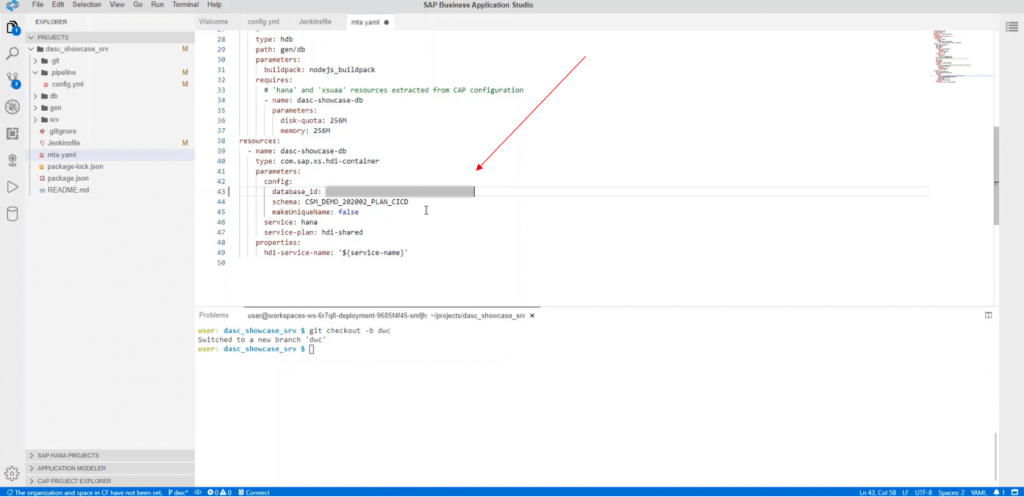
Task: Open the Run menu
Action: (157, 5)
